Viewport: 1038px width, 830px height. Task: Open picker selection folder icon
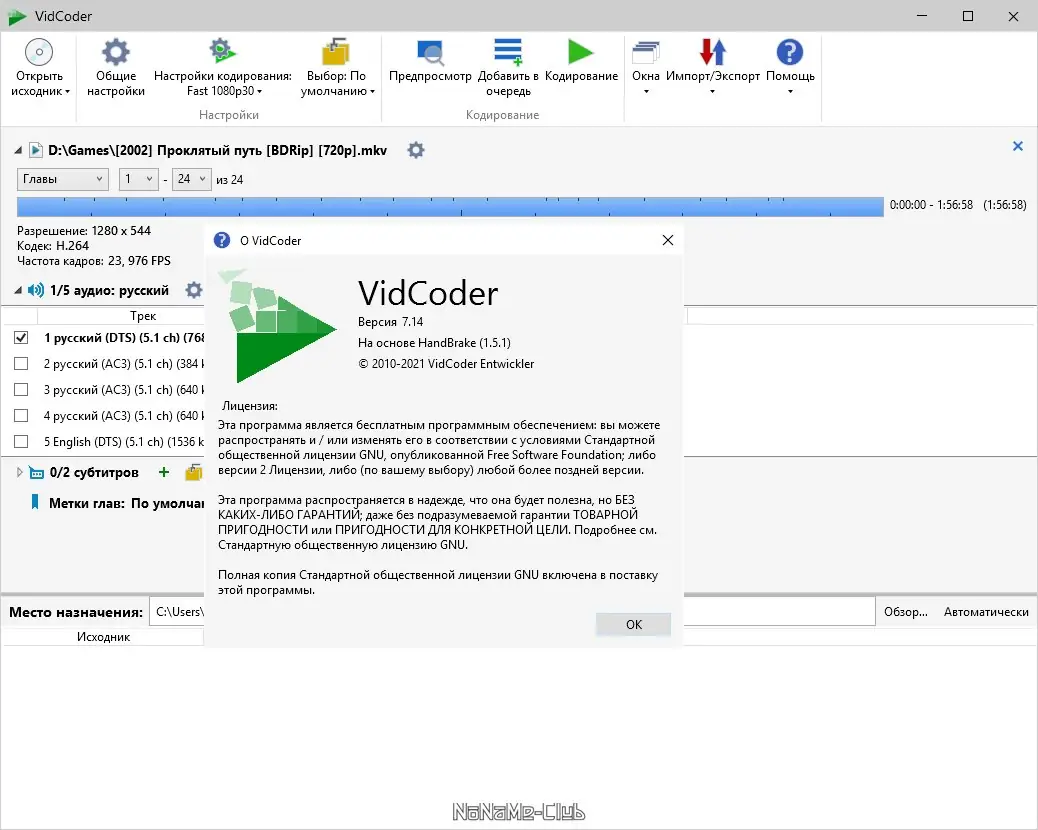[x=336, y=52]
